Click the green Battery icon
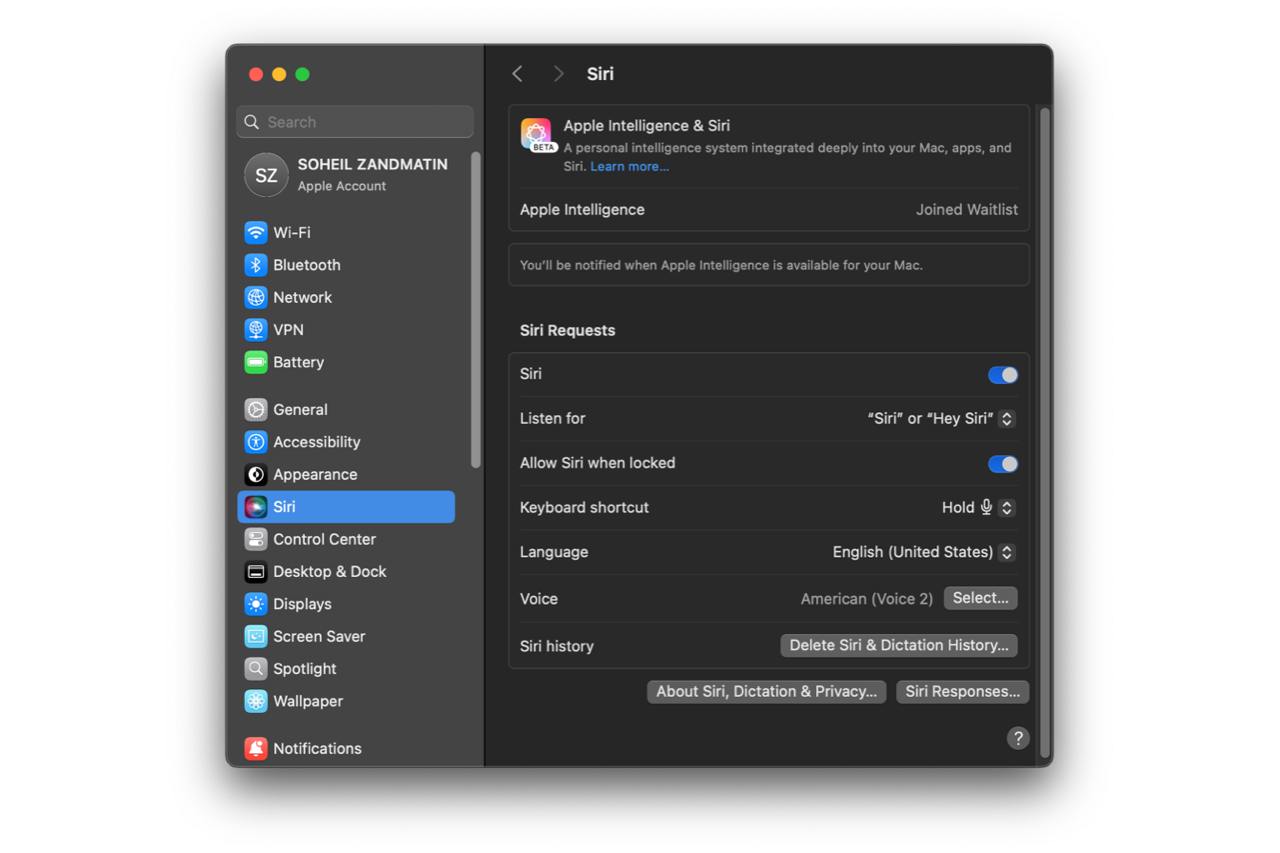 coord(256,362)
